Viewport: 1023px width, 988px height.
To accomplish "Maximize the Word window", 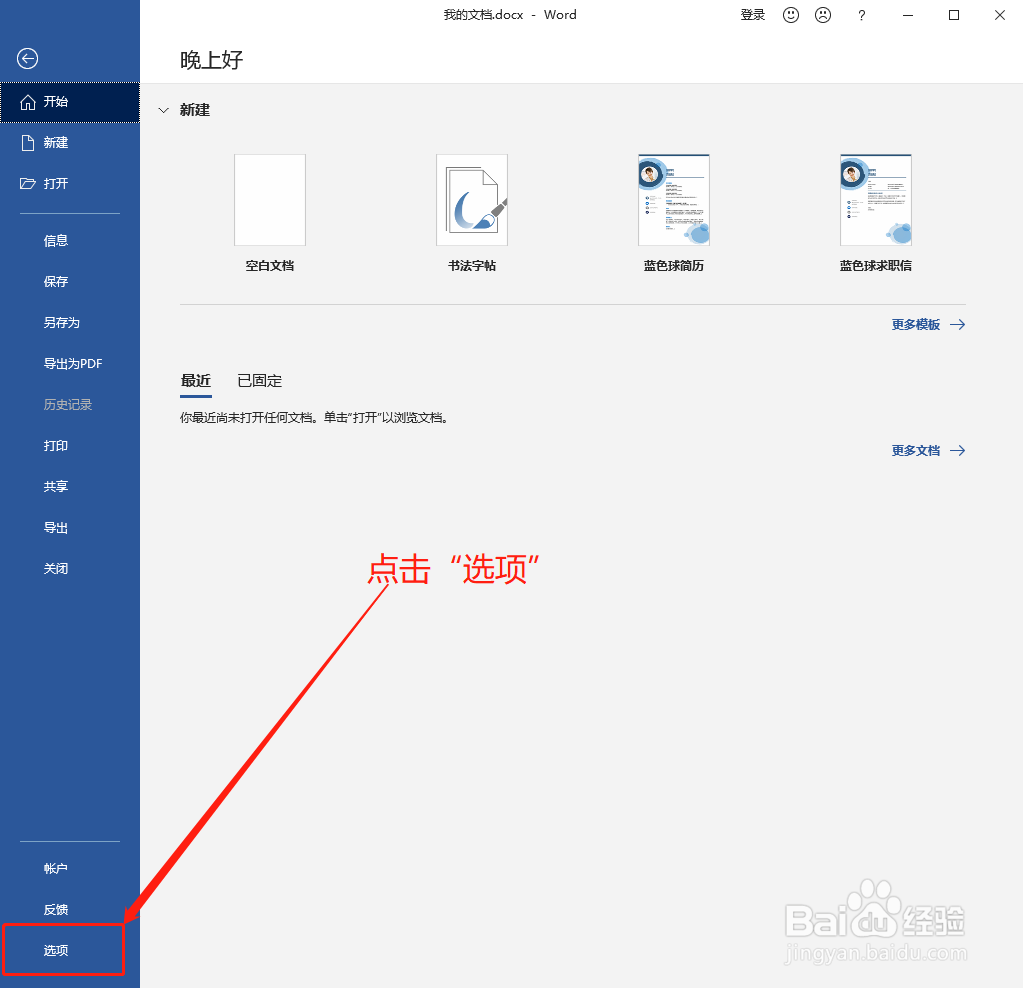I will [954, 15].
